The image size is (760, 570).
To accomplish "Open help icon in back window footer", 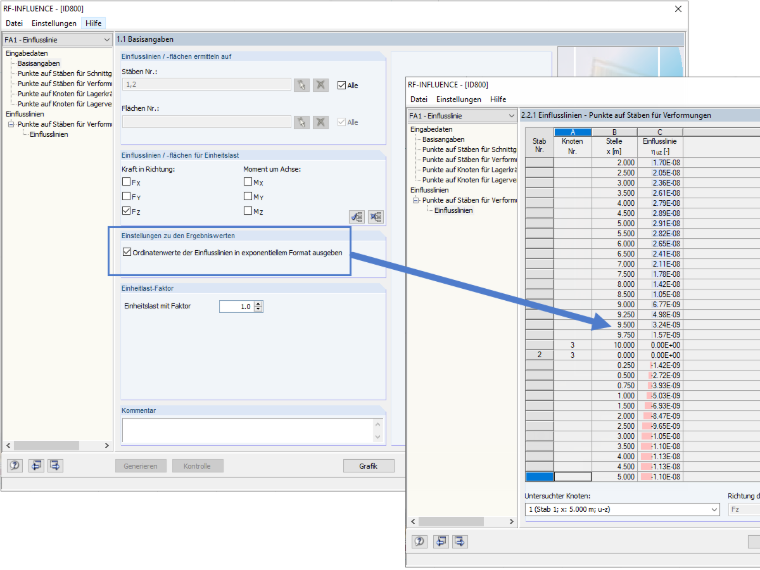I will (x=15, y=466).
